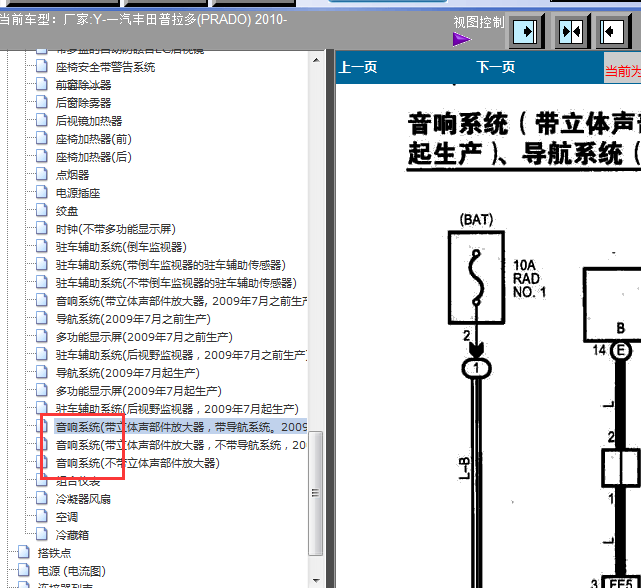Select 驻车辅助系统(倒车监视器)
Image resolution: width=641 pixels, height=588 pixels.
(121, 247)
